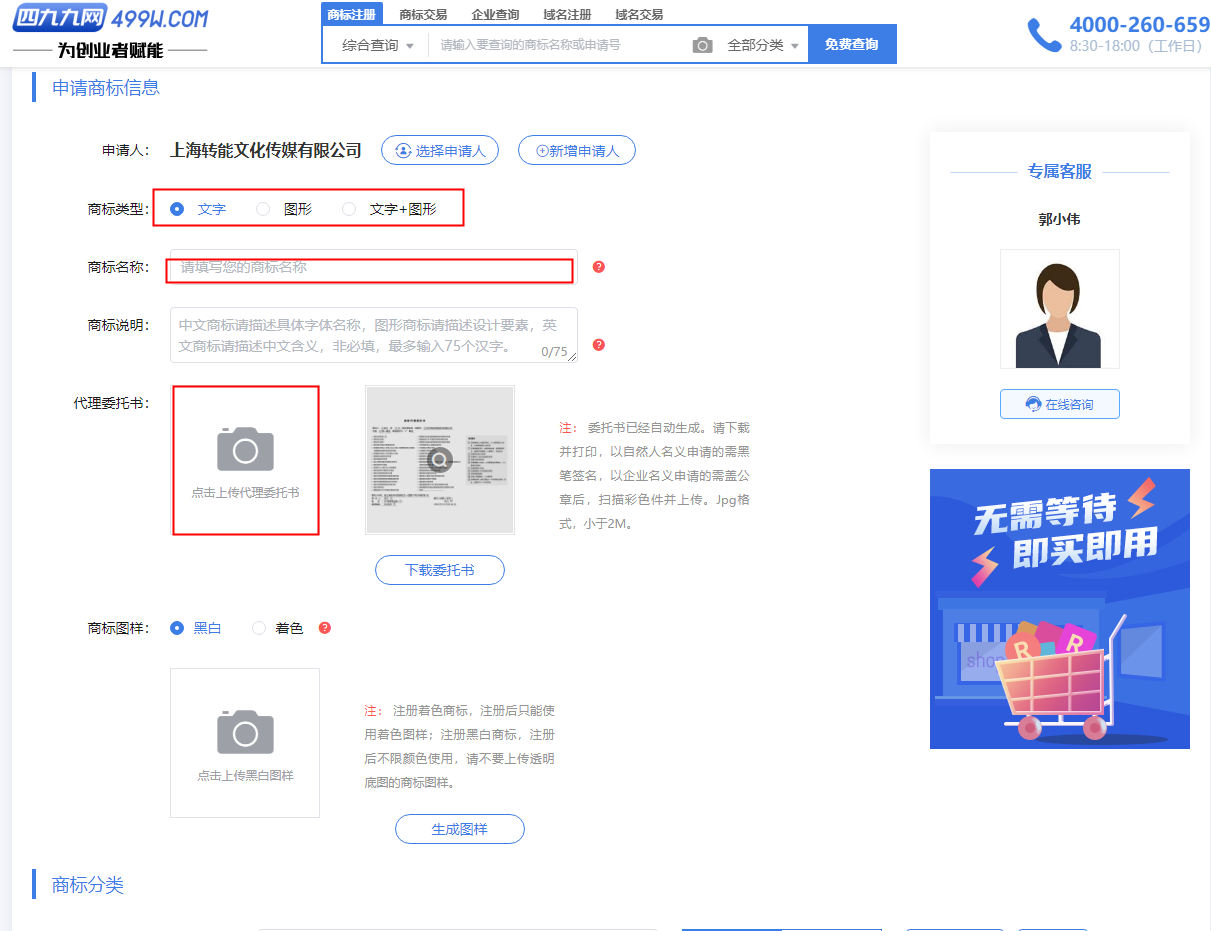Switch to the 域名交易 tab
This screenshot has height=931, width=1211.
[639, 15]
